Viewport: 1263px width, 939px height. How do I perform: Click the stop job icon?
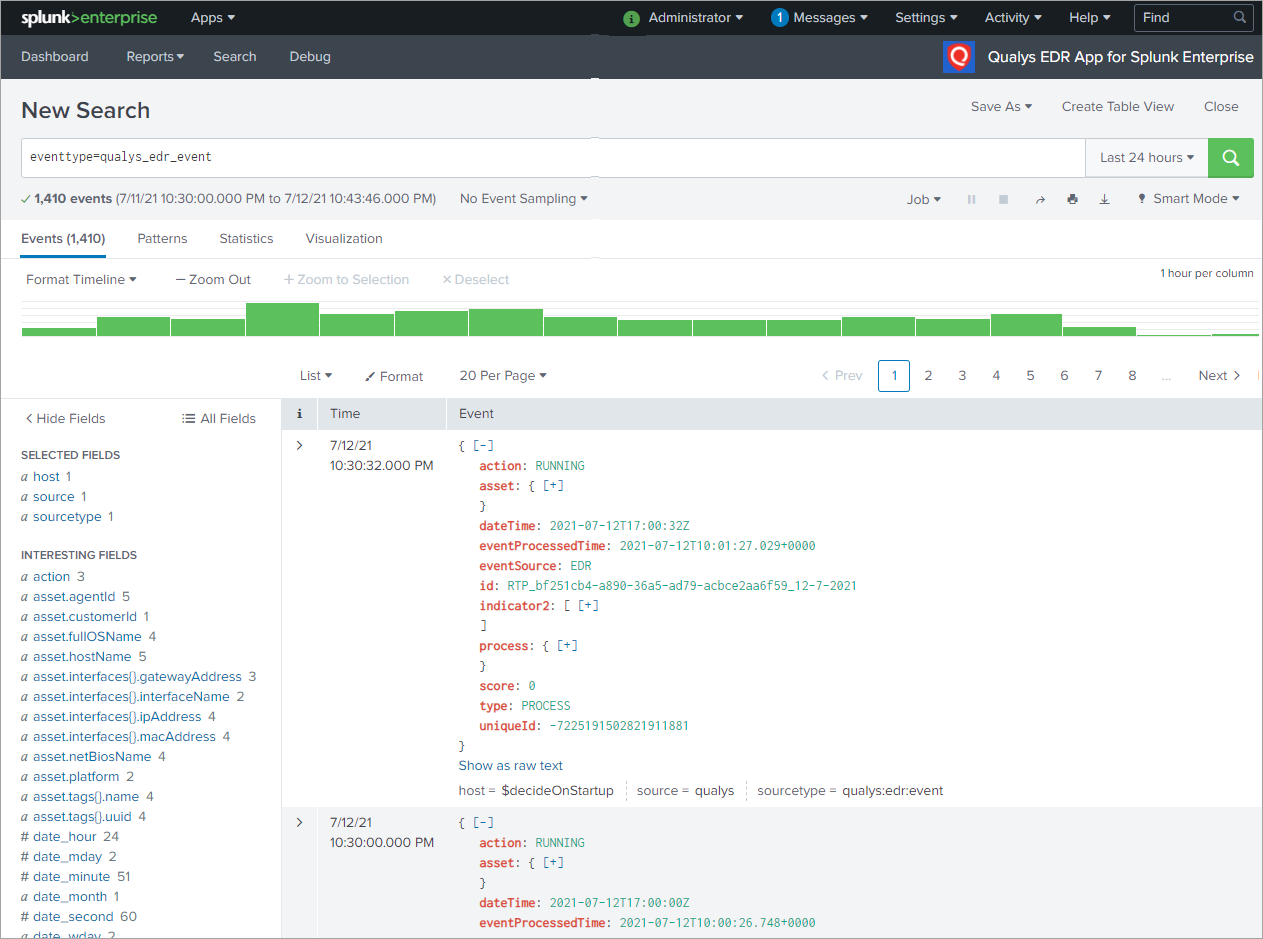point(1003,198)
